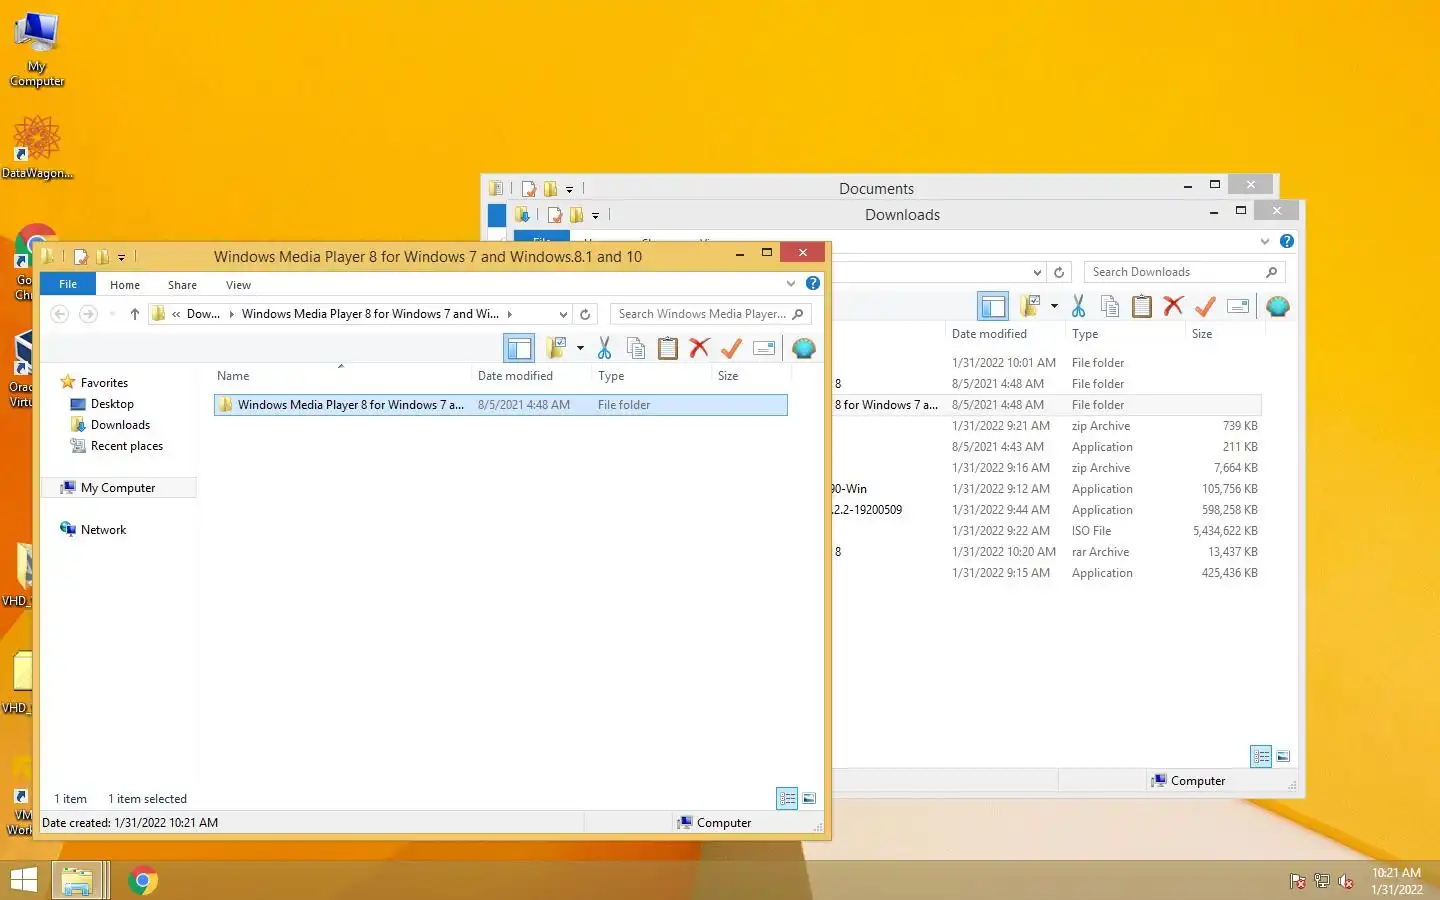The height and width of the screenshot is (900, 1440).
Task: Click the red X Delete icon in Downloads window
Action: point(1174,306)
